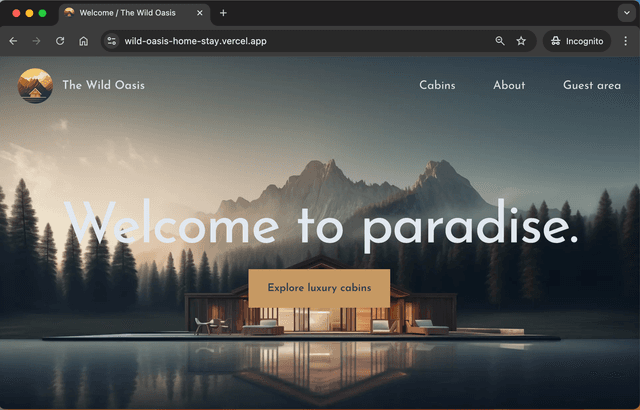Reload the page with refresh icon
Screen dimensions: 640x410
tap(60, 41)
